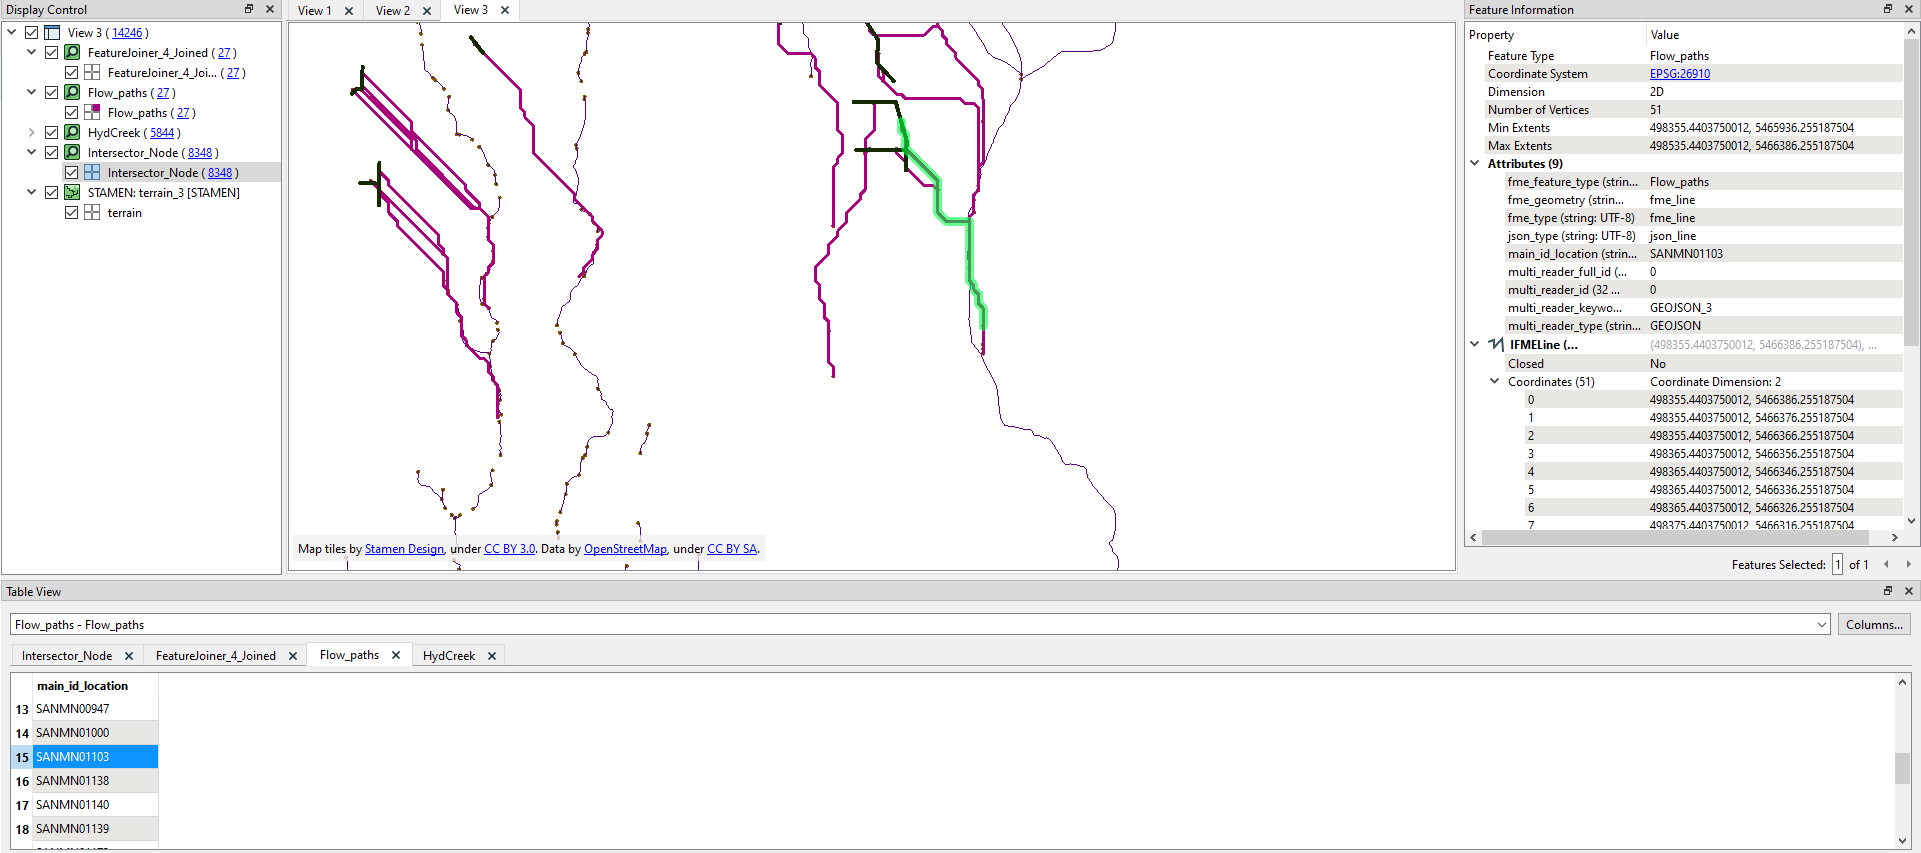Collapse the Flow_paths dataset node
Image resolution: width=1921 pixels, height=853 pixels.
(32, 93)
